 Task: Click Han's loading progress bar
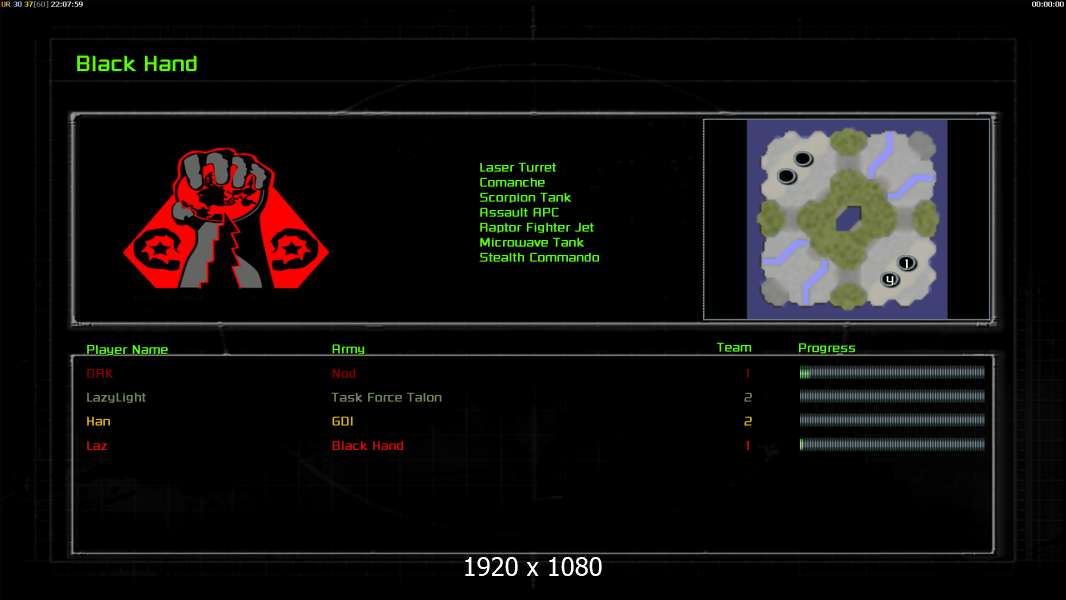tap(892, 421)
